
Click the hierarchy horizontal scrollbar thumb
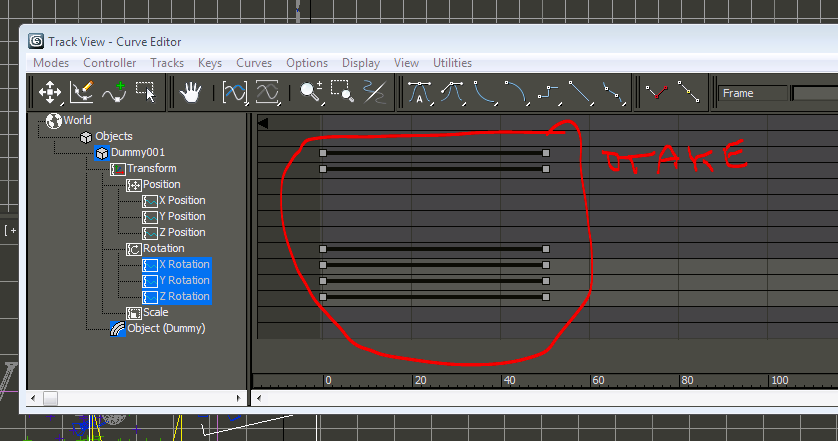(50, 398)
